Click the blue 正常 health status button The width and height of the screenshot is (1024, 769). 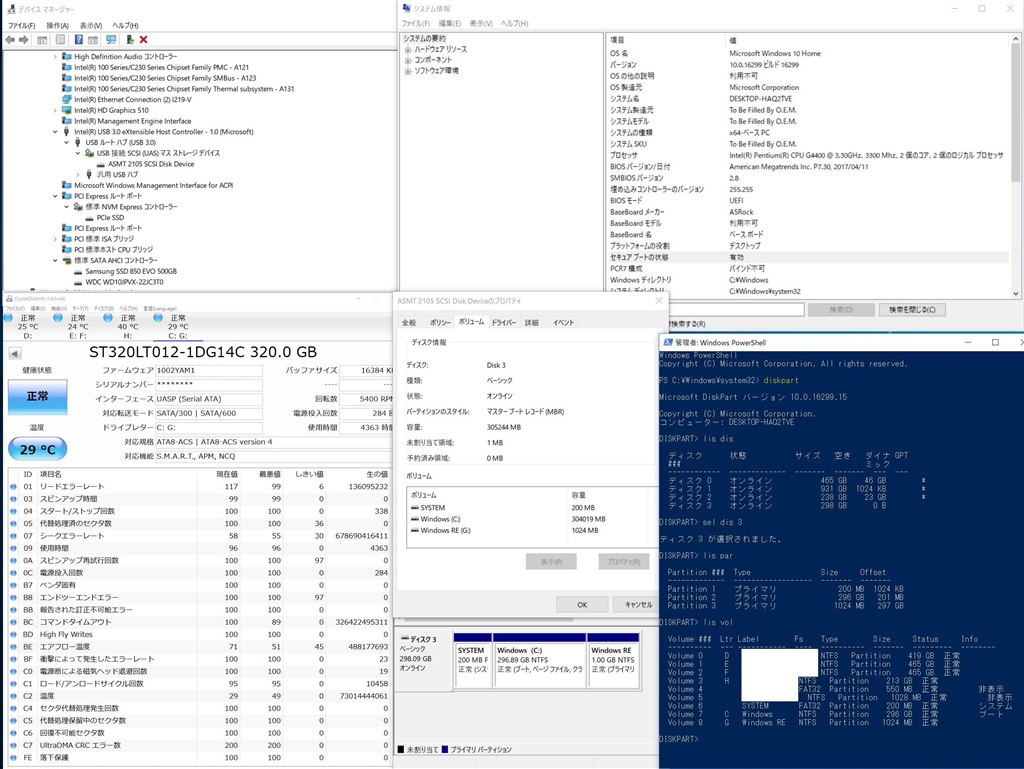pos(38,397)
